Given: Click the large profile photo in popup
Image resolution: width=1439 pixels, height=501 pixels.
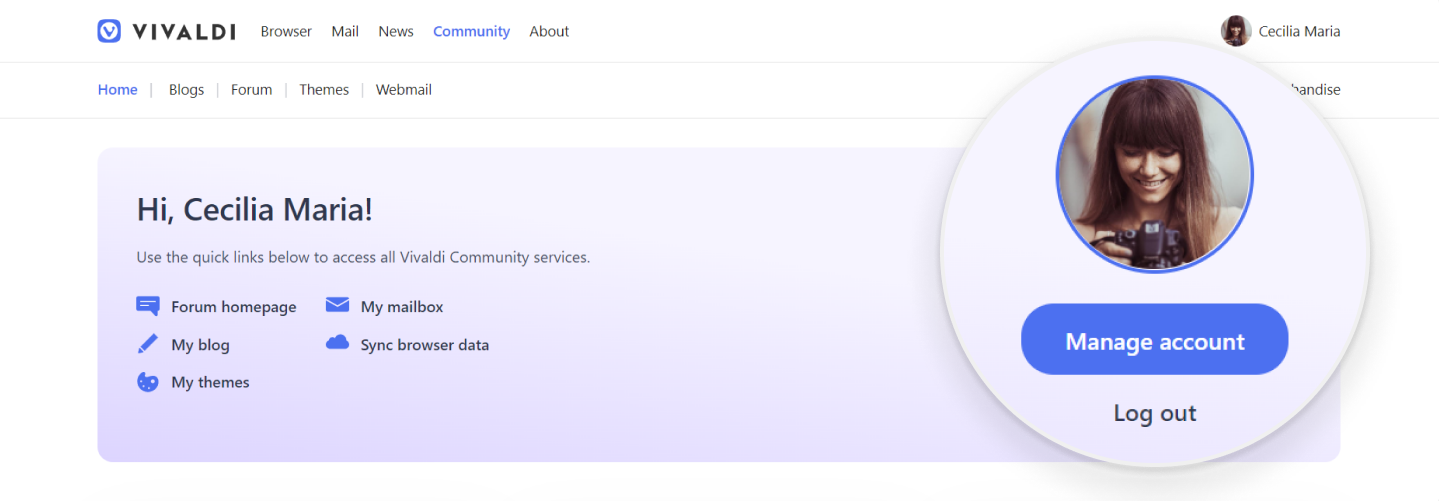Looking at the screenshot, I should tap(1154, 175).
